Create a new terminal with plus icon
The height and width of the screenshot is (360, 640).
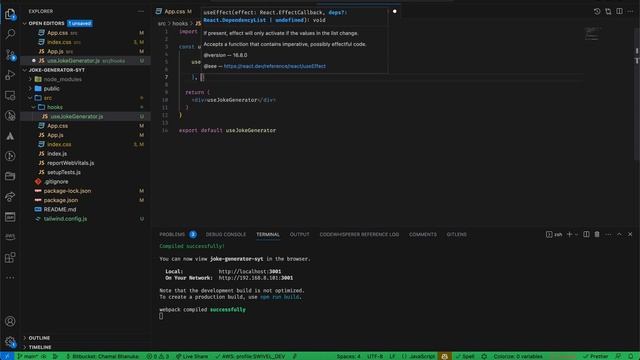pos(569,234)
